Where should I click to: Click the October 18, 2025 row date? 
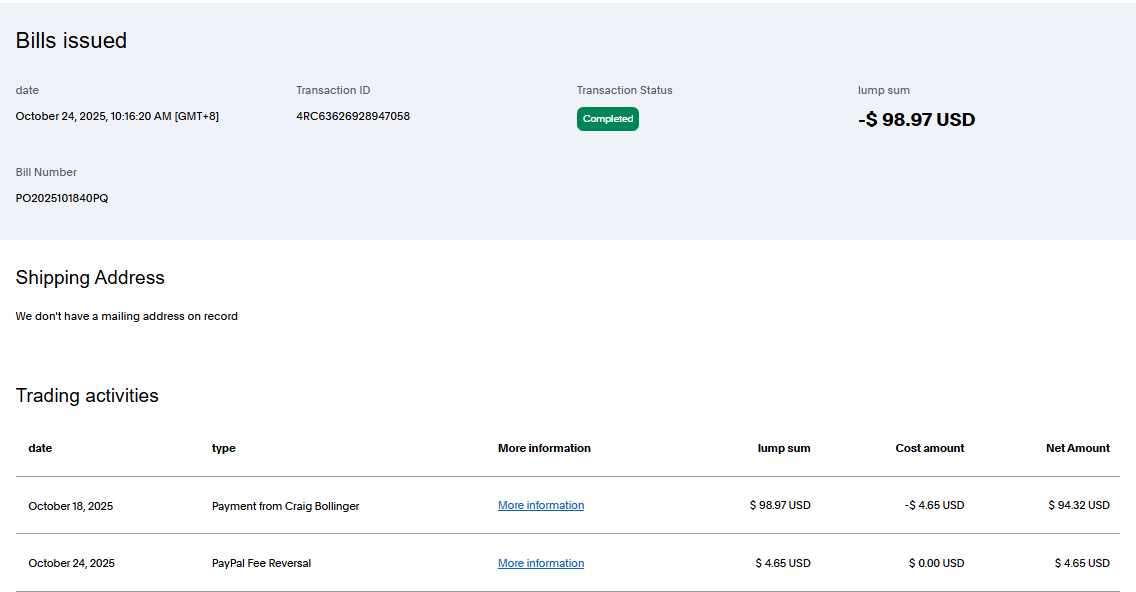click(70, 506)
